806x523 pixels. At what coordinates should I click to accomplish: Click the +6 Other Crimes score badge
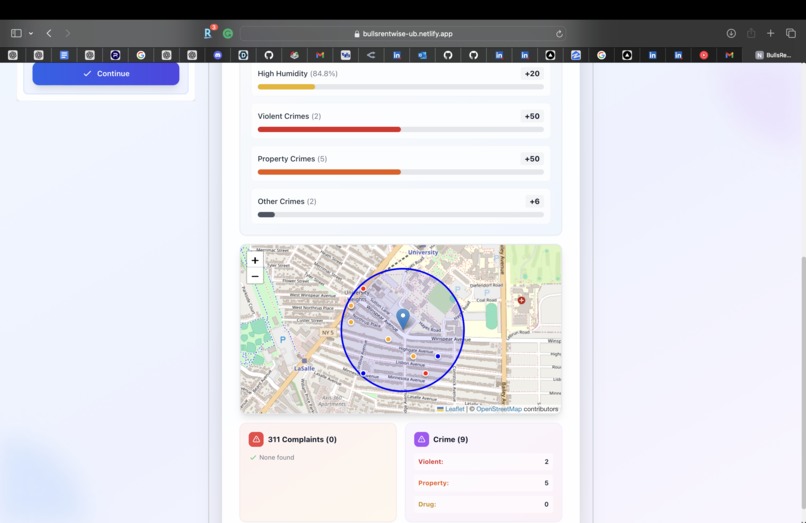[x=535, y=202]
